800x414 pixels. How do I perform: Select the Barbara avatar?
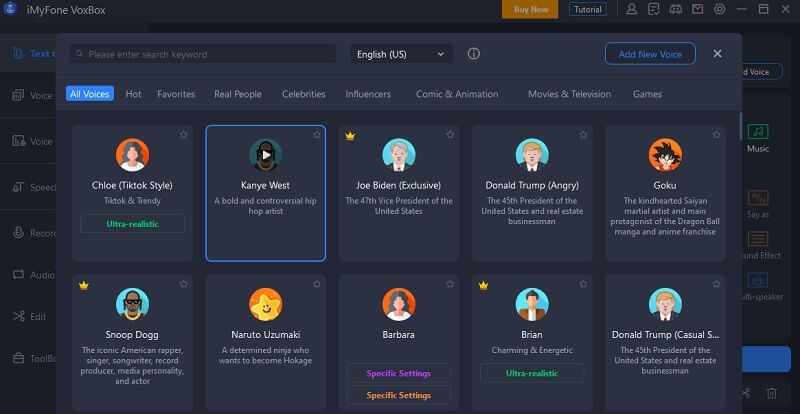click(x=399, y=304)
